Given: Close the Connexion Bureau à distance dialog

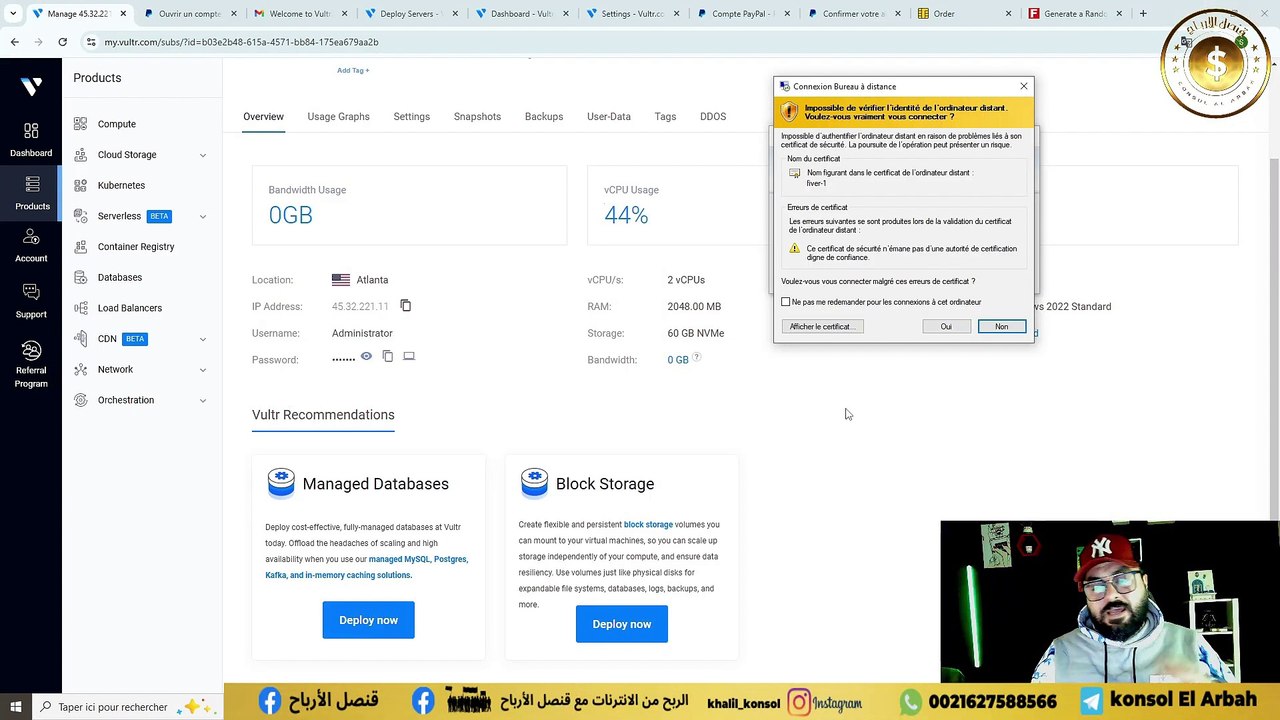Looking at the screenshot, I should tap(1024, 86).
